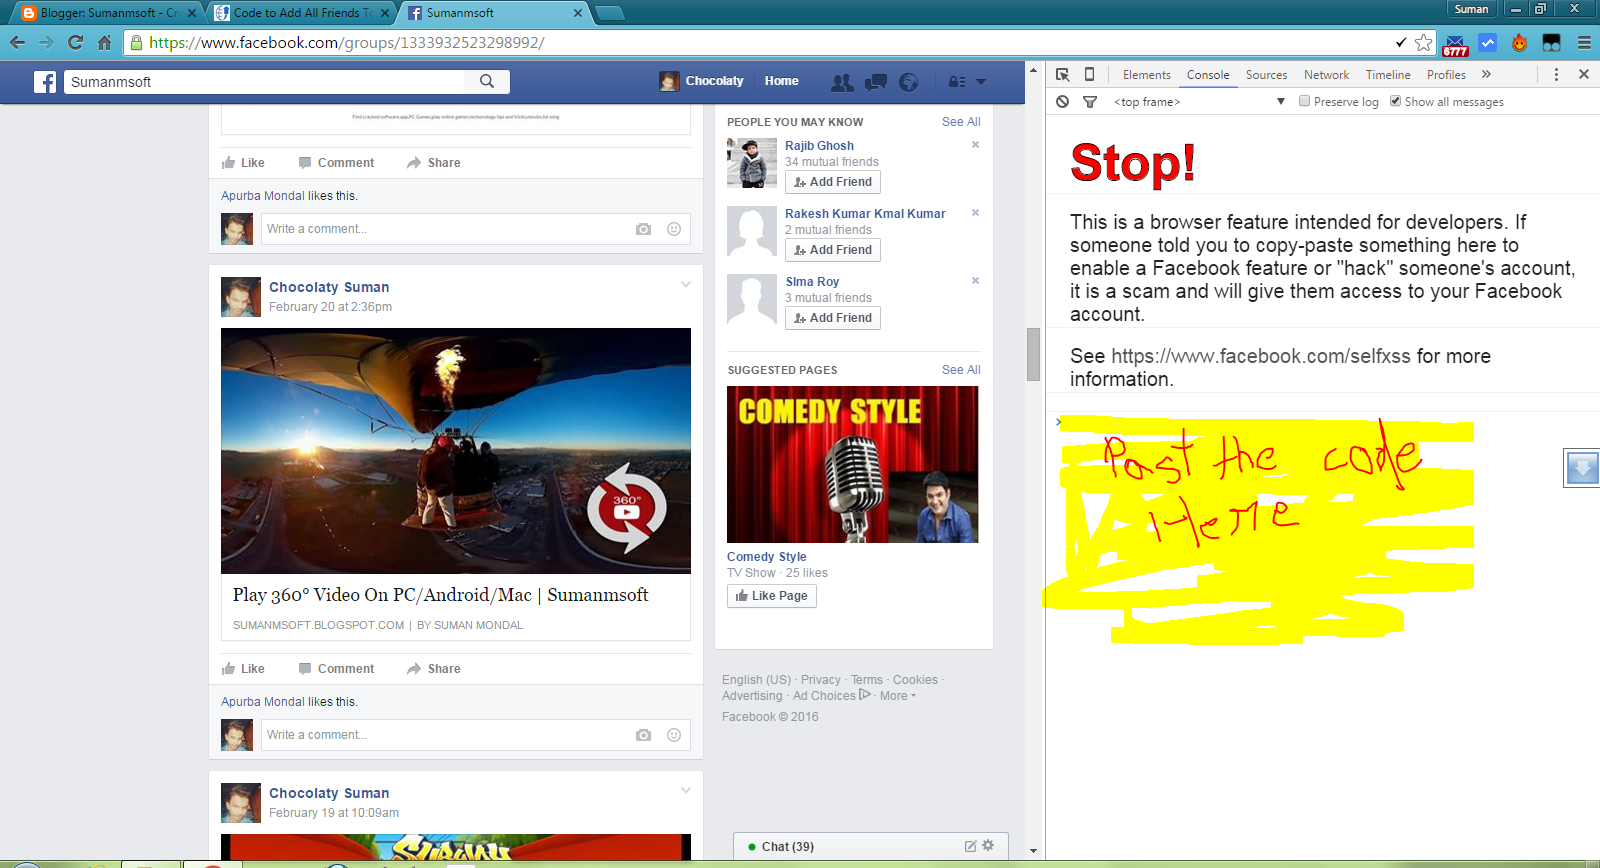This screenshot has height=868, width=1600.
Task: Open options chevron on February 20 post
Action: [x=686, y=285]
